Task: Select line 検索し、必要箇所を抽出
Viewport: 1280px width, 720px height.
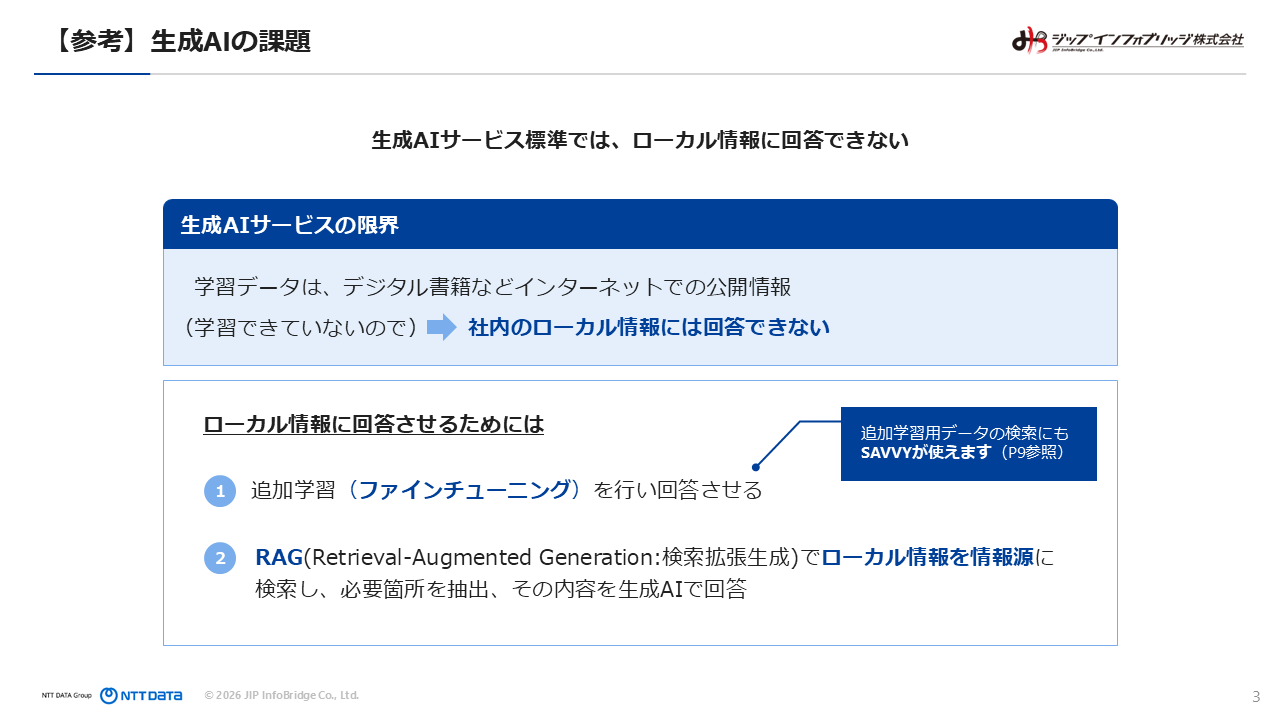Action: (501, 590)
